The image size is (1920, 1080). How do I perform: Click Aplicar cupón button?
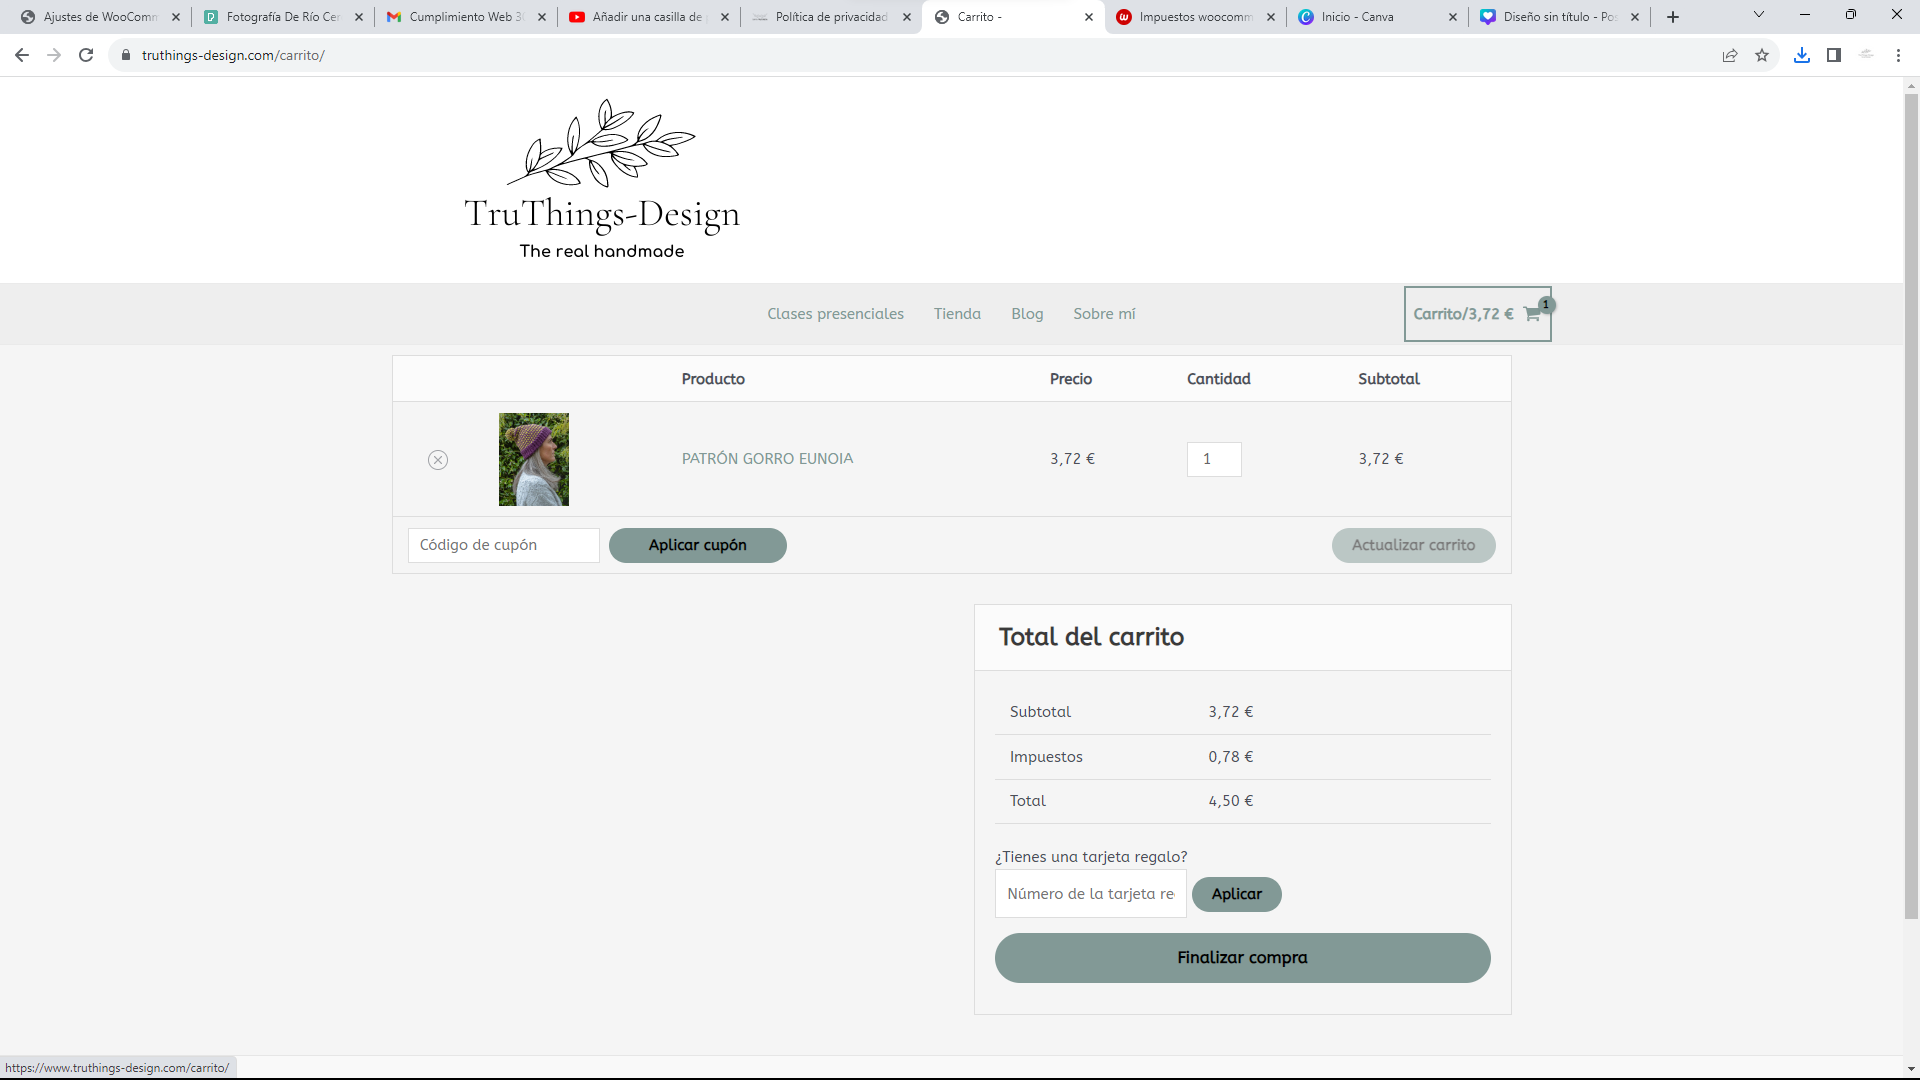pos(698,545)
